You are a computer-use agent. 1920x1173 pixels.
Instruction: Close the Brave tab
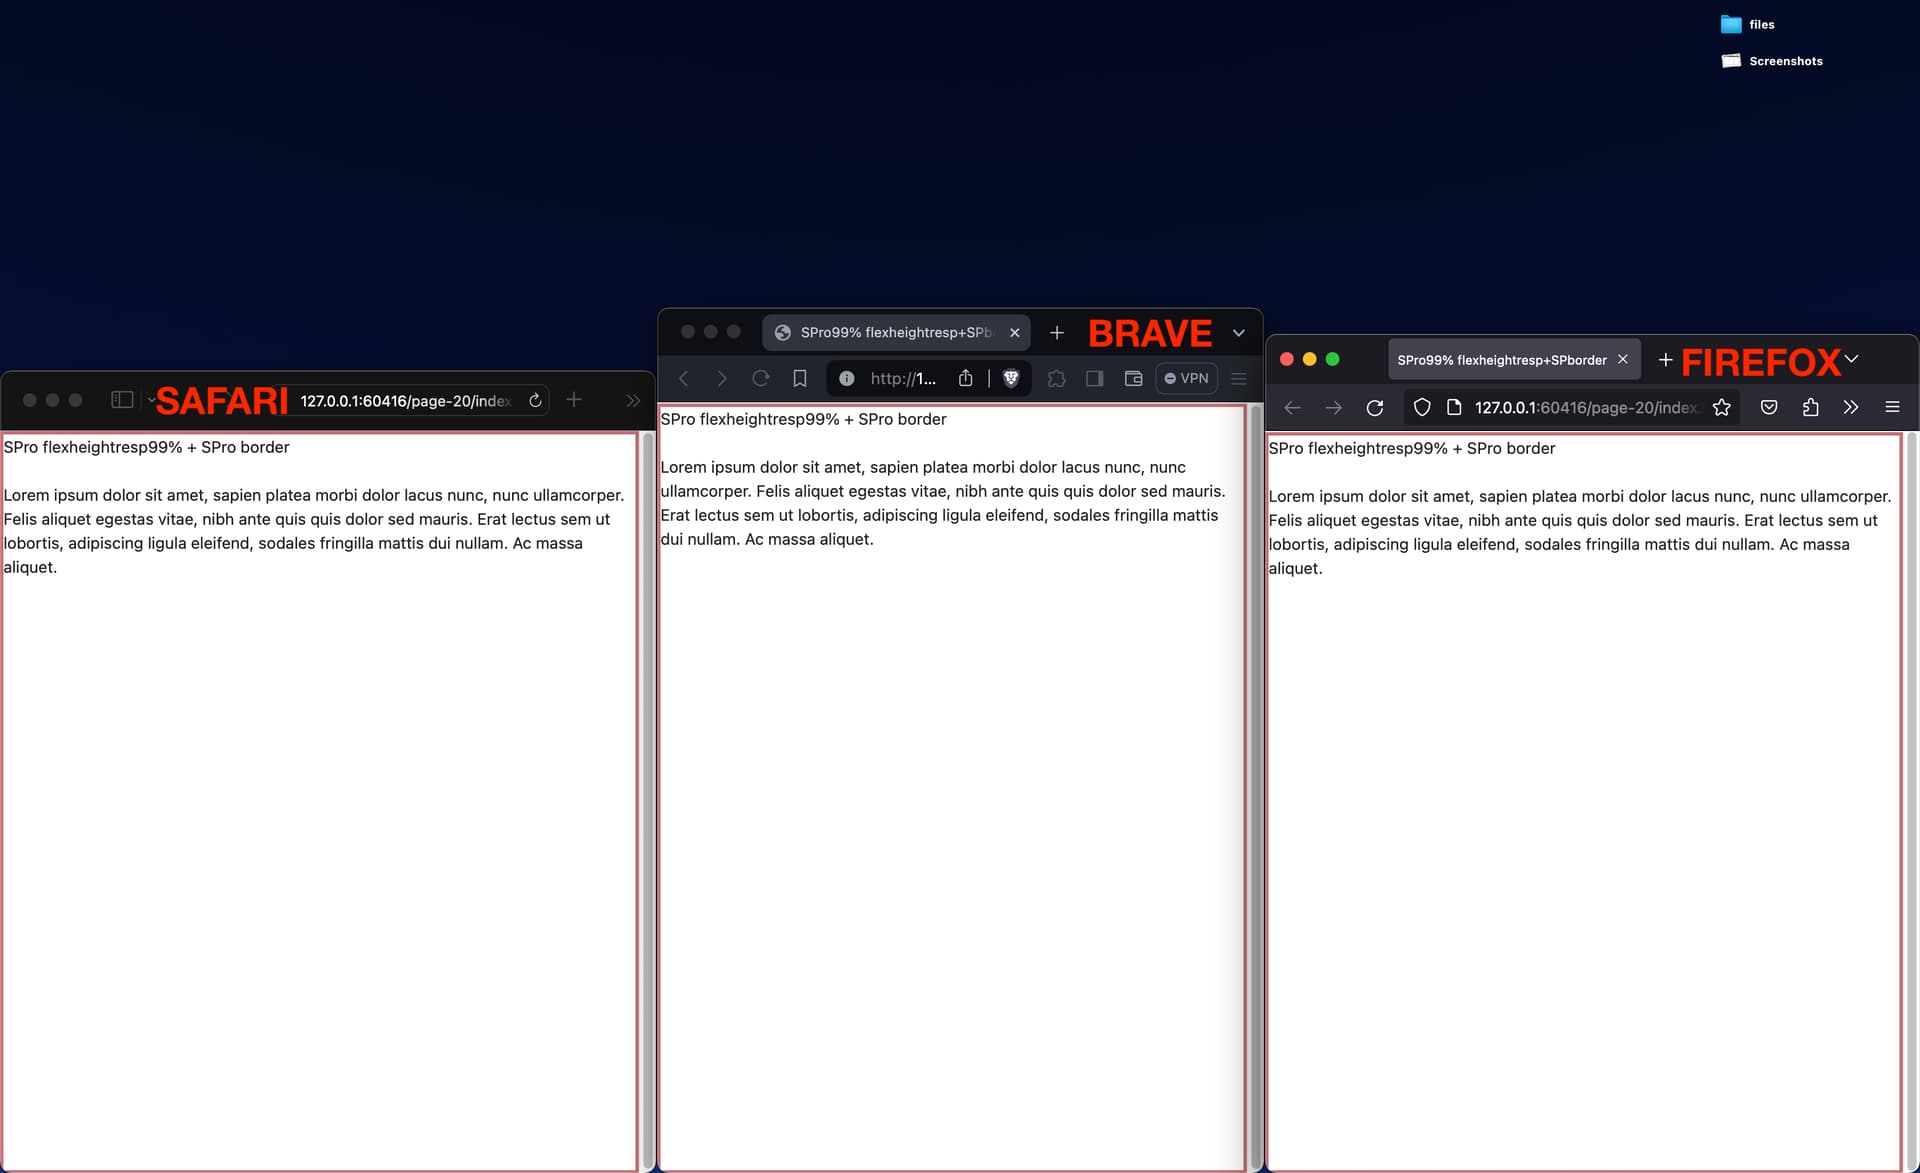[x=1015, y=332]
